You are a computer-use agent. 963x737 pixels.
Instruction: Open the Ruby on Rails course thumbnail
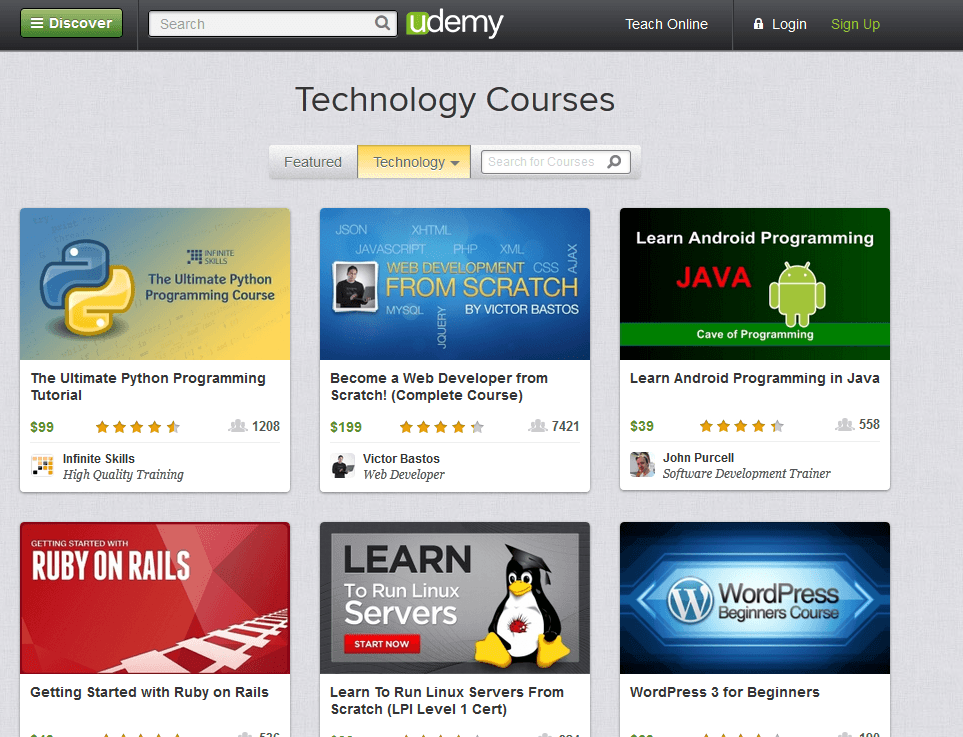[155, 598]
